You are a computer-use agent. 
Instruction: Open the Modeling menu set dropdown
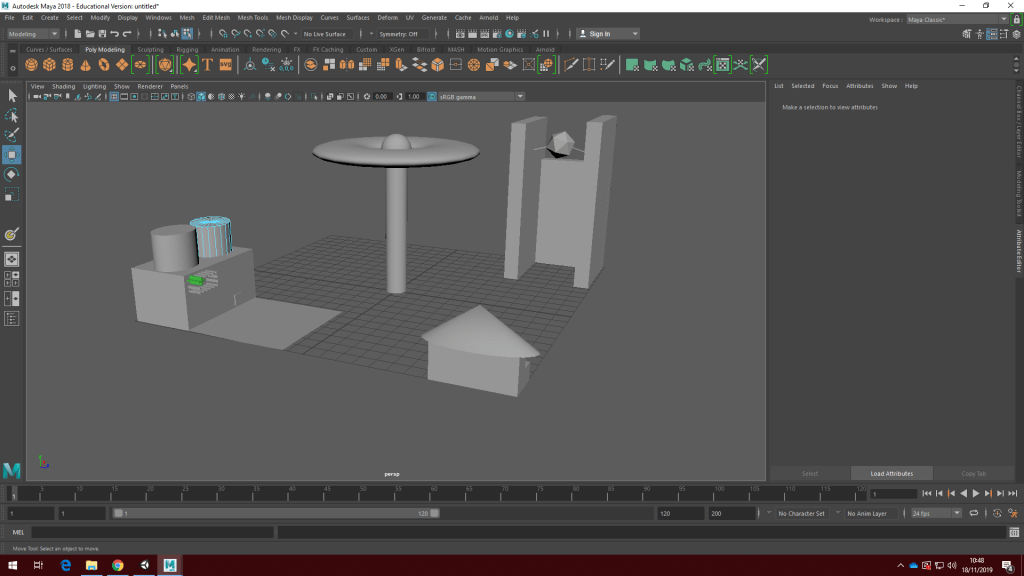(34, 34)
